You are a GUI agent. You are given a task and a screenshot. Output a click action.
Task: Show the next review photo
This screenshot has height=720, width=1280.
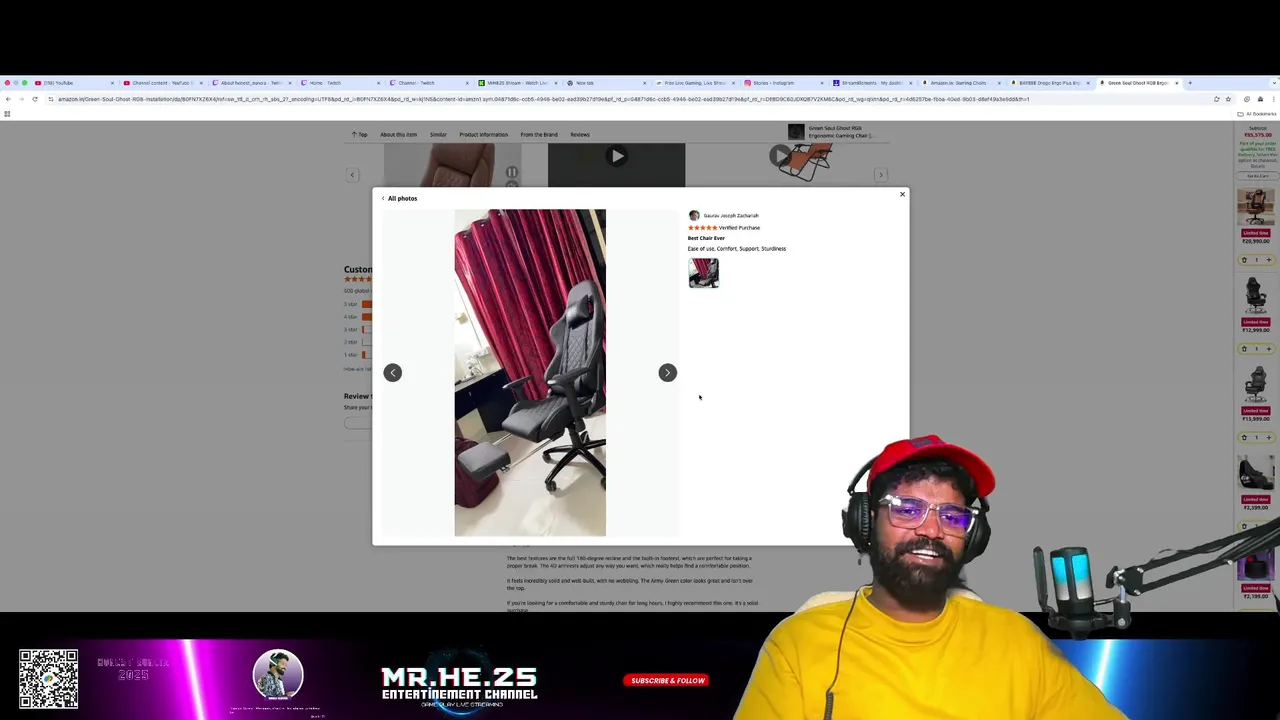667,372
